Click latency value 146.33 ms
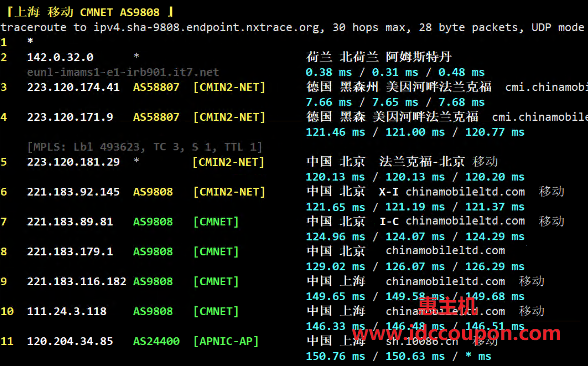The width and height of the screenshot is (588, 366). tap(335, 326)
